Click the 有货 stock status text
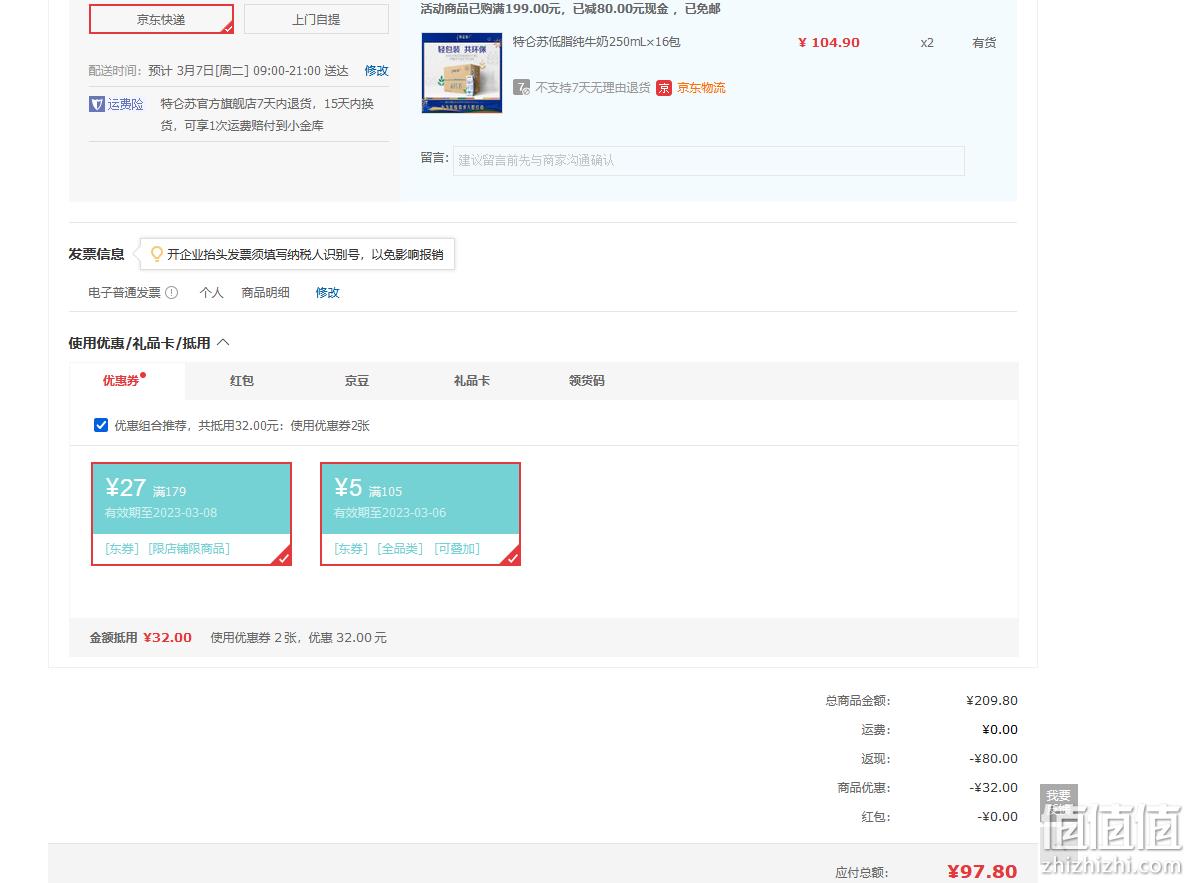The image size is (1191, 883). [x=984, y=43]
